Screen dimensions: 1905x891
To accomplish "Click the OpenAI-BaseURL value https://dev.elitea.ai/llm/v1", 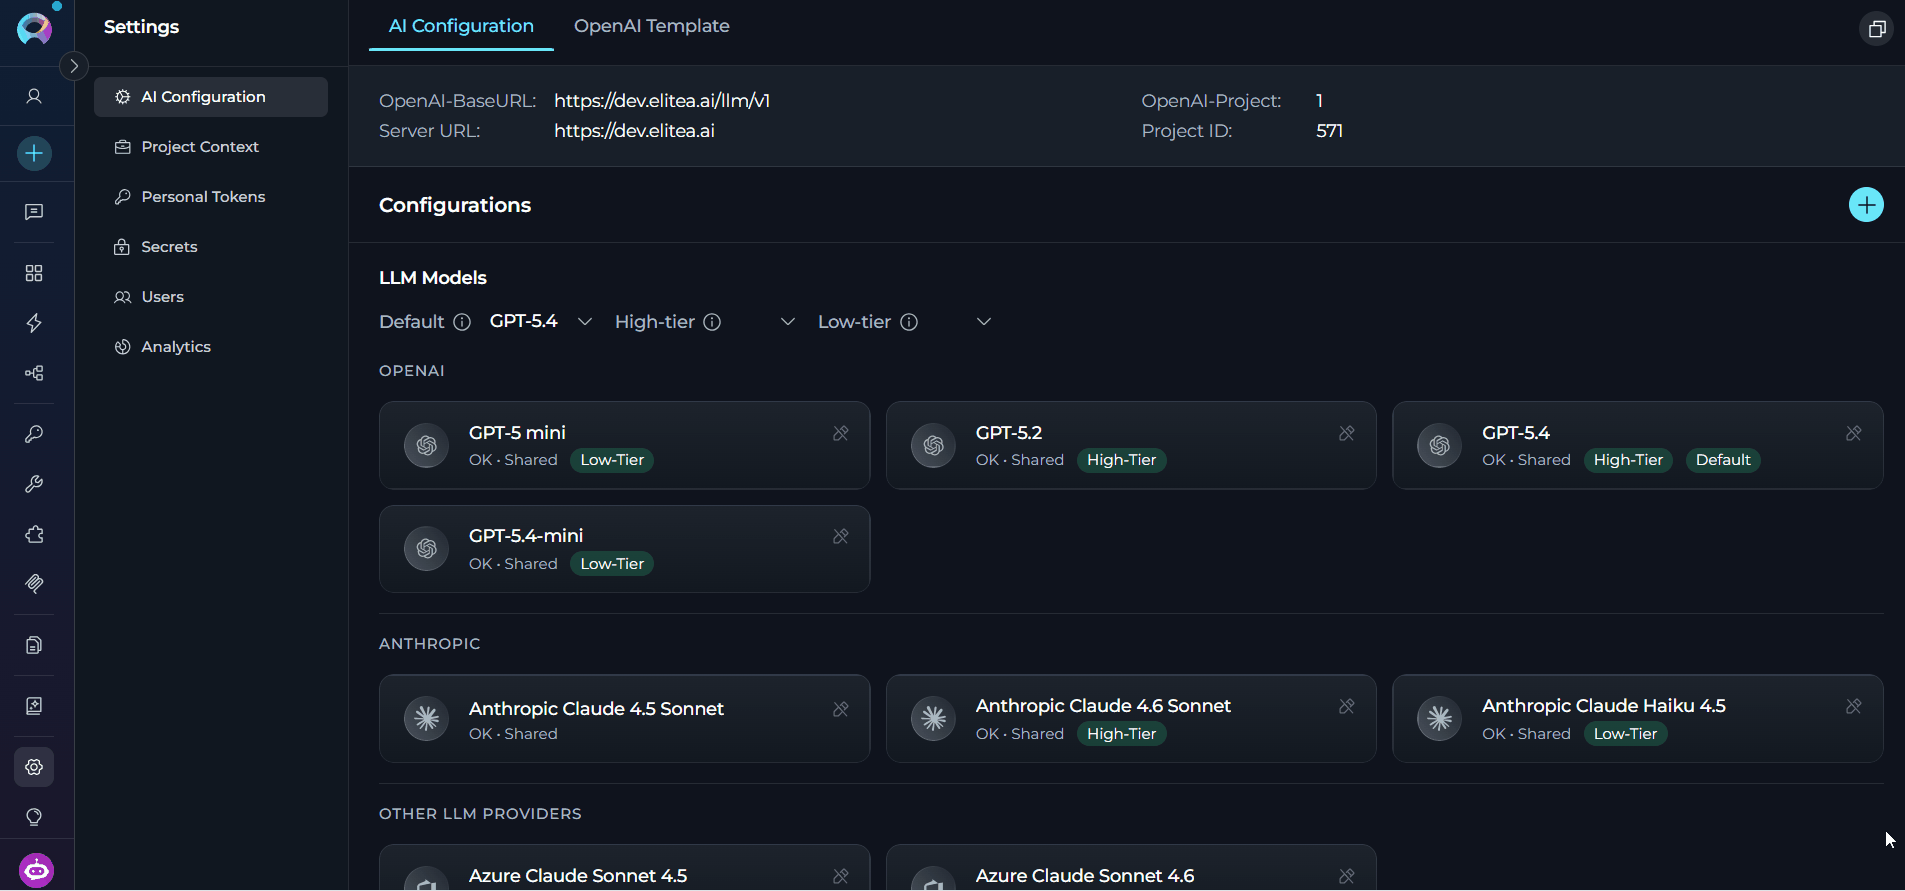I will [662, 101].
